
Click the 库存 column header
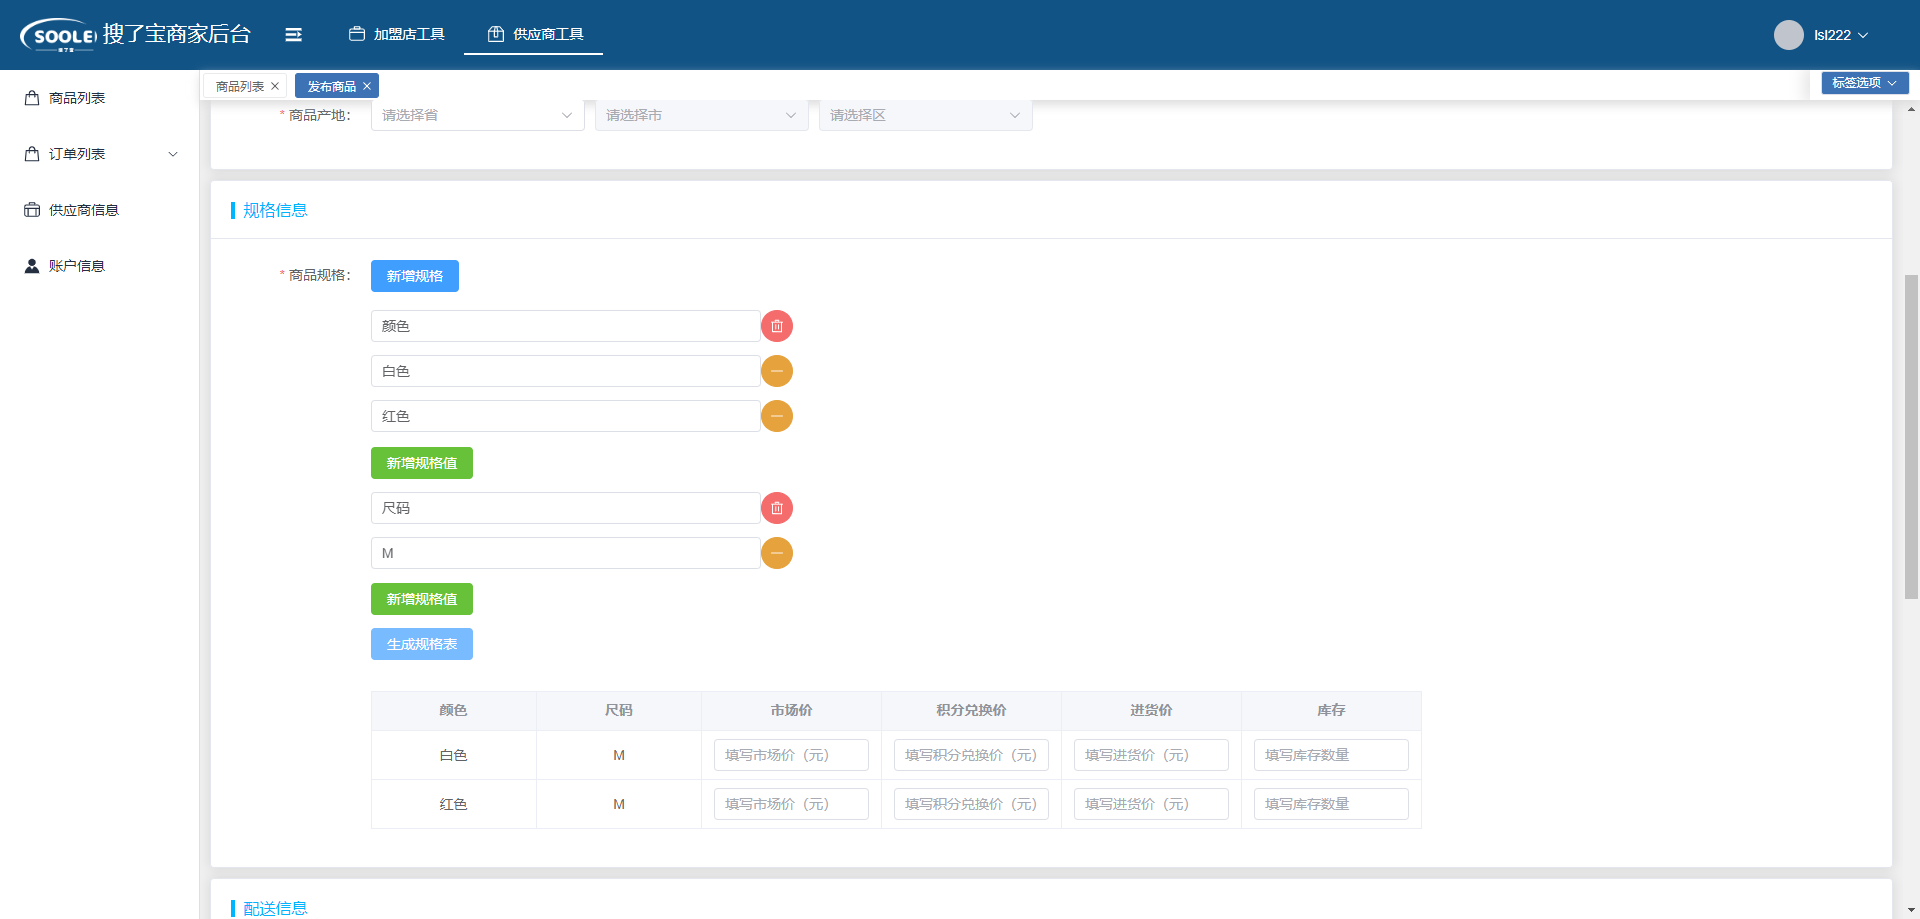click(1331, 710)
